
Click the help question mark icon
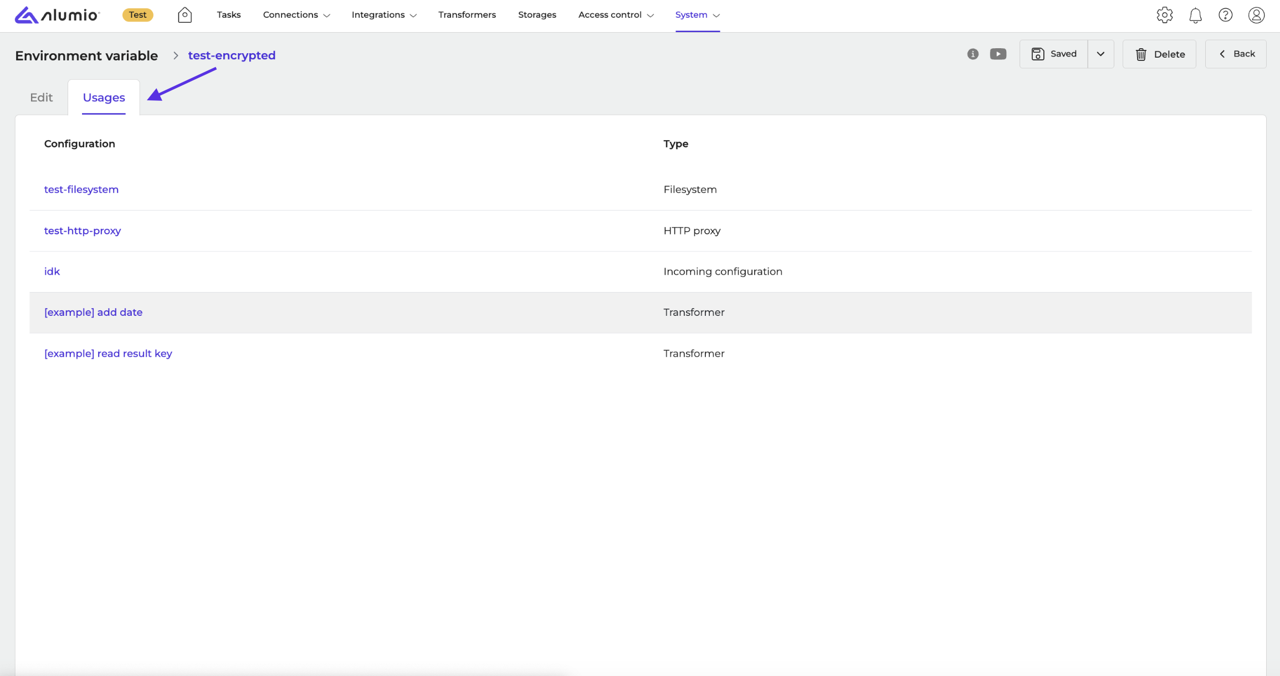tap(1225, 15)
